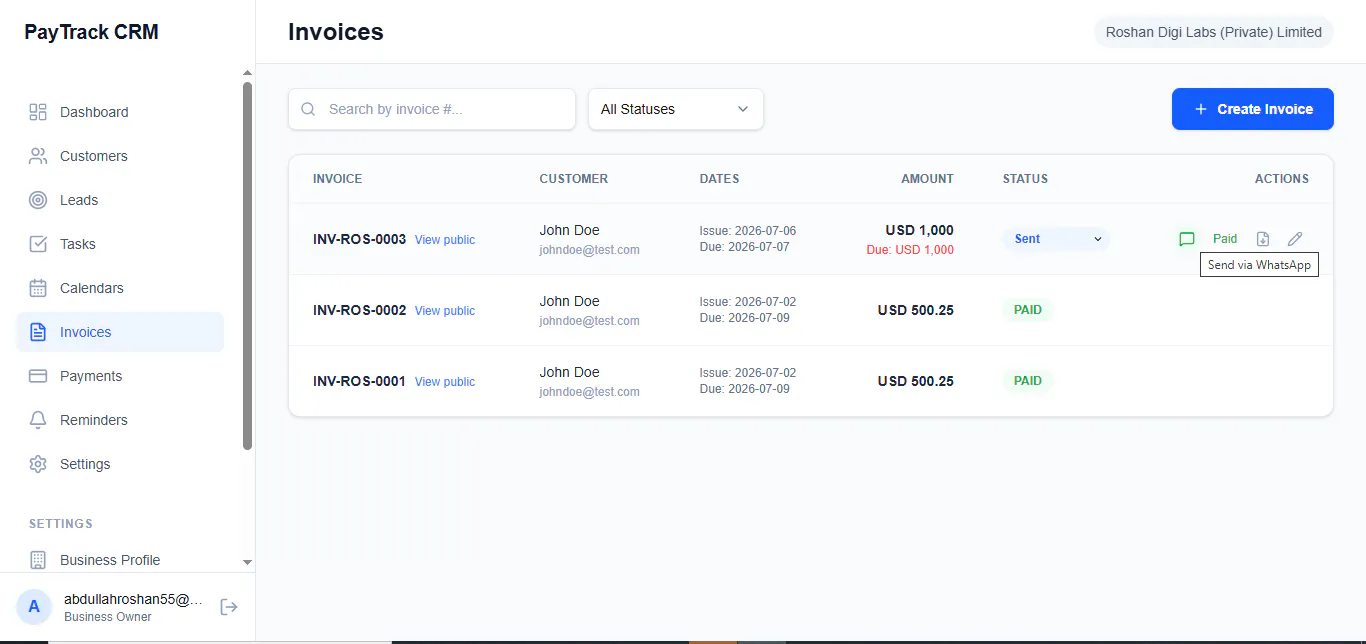The height and width of the screenshot is (644, 1366).
Task: Open the Tasks menu item
Action: [120, 244]
